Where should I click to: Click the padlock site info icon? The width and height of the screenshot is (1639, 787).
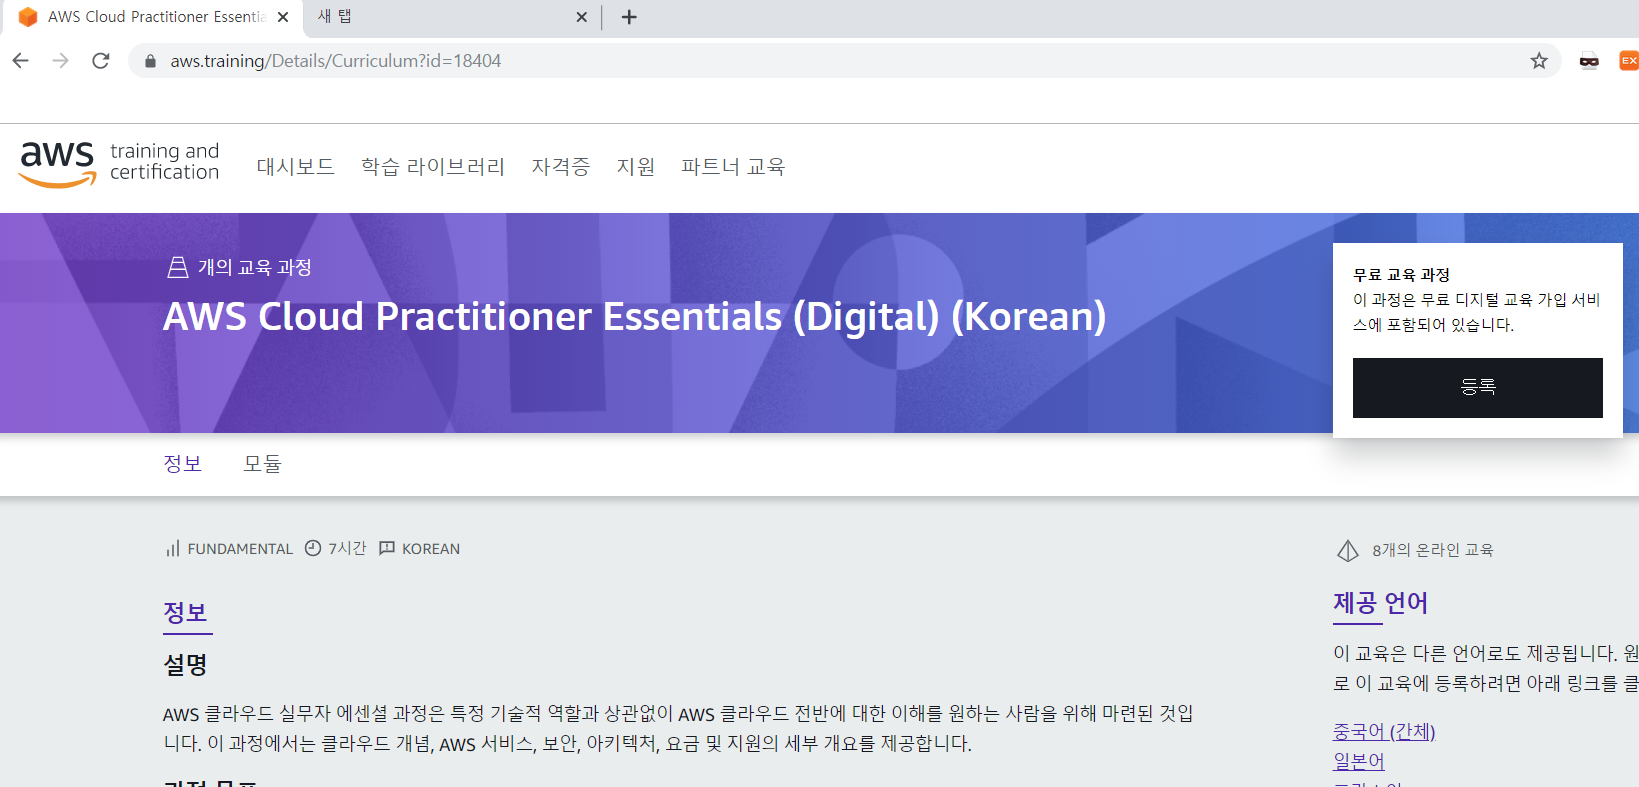(150, 61)
